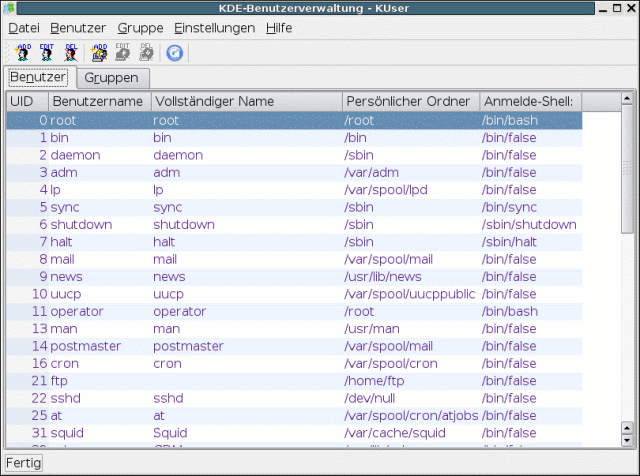Click the Delete group toolbar icon

tap(146, 52)
